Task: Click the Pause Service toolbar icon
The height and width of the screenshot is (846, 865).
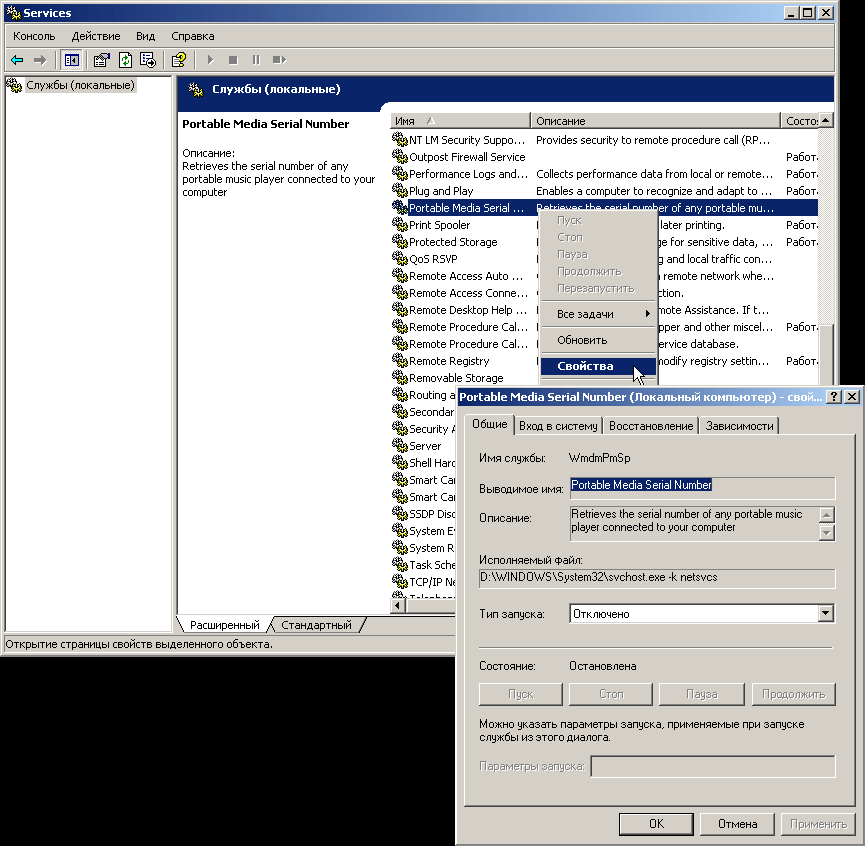Action: click(255, 60)
